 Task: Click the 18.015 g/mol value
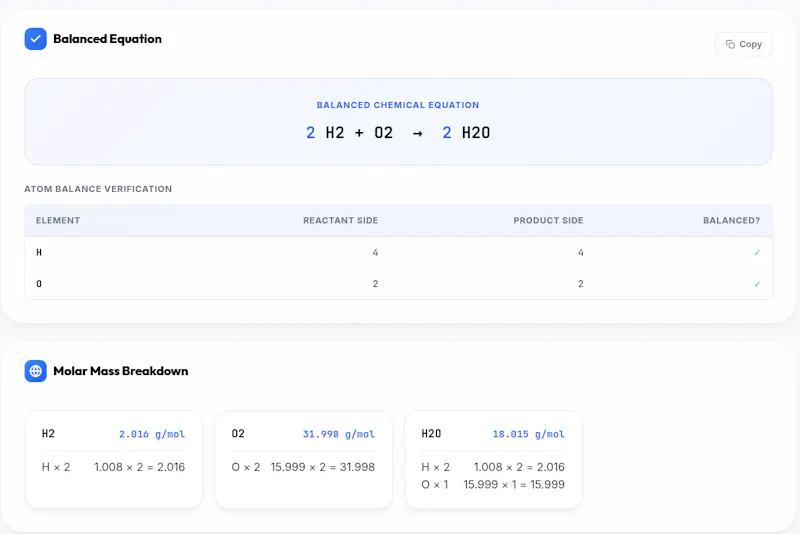click(529, 434)
